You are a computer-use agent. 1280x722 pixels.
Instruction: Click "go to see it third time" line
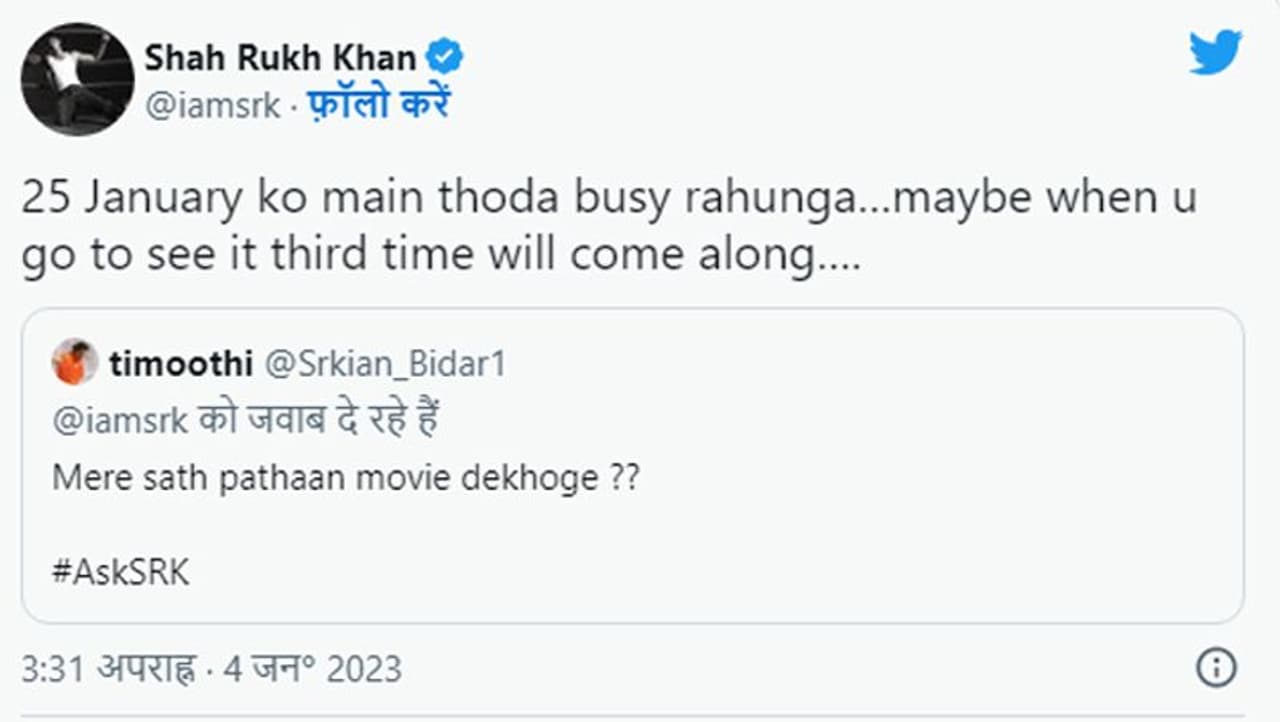click(250, 256)
